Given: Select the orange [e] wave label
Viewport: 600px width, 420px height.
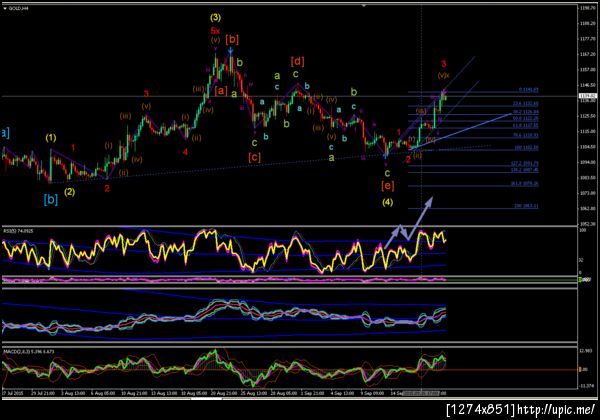Looking at the screenshot, I should point(388,186).
